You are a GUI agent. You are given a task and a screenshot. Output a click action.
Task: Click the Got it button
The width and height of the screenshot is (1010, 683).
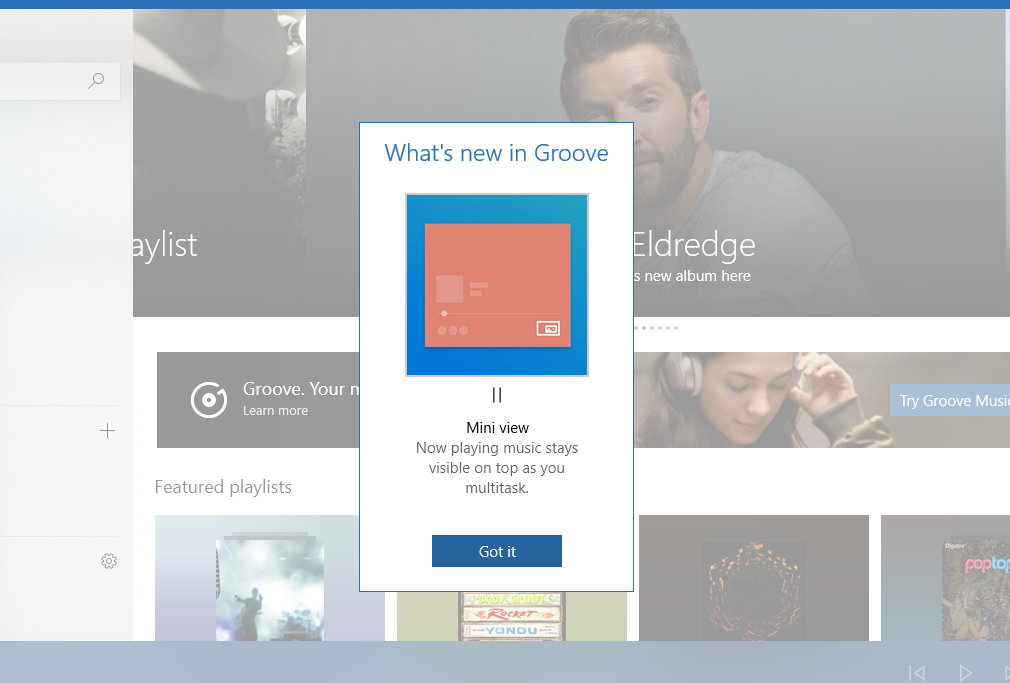tap(497, 551)
